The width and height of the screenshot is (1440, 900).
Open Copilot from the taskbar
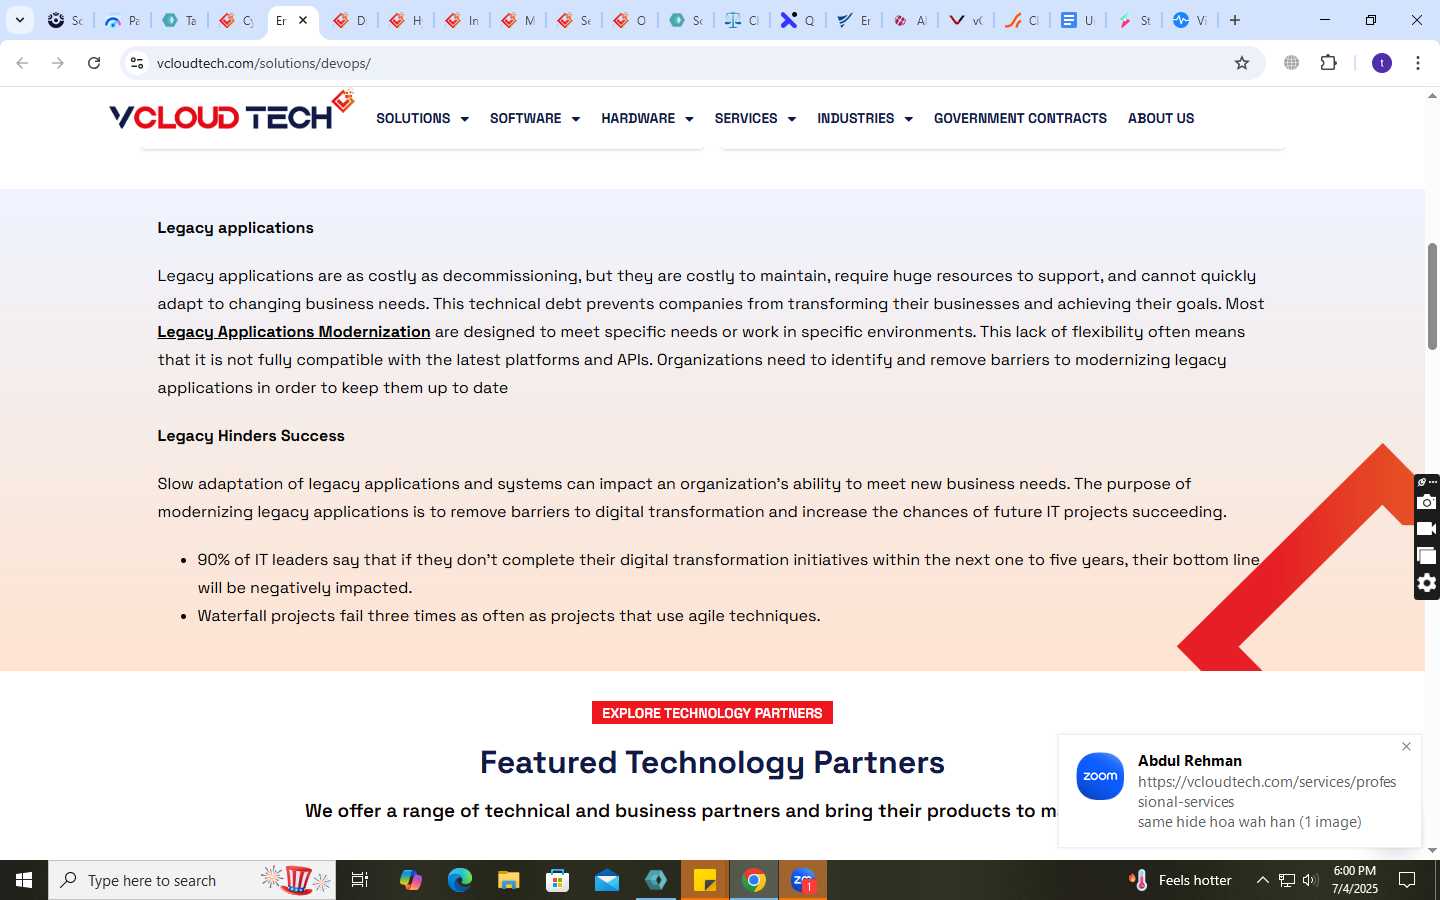click(x=411, y=880)
